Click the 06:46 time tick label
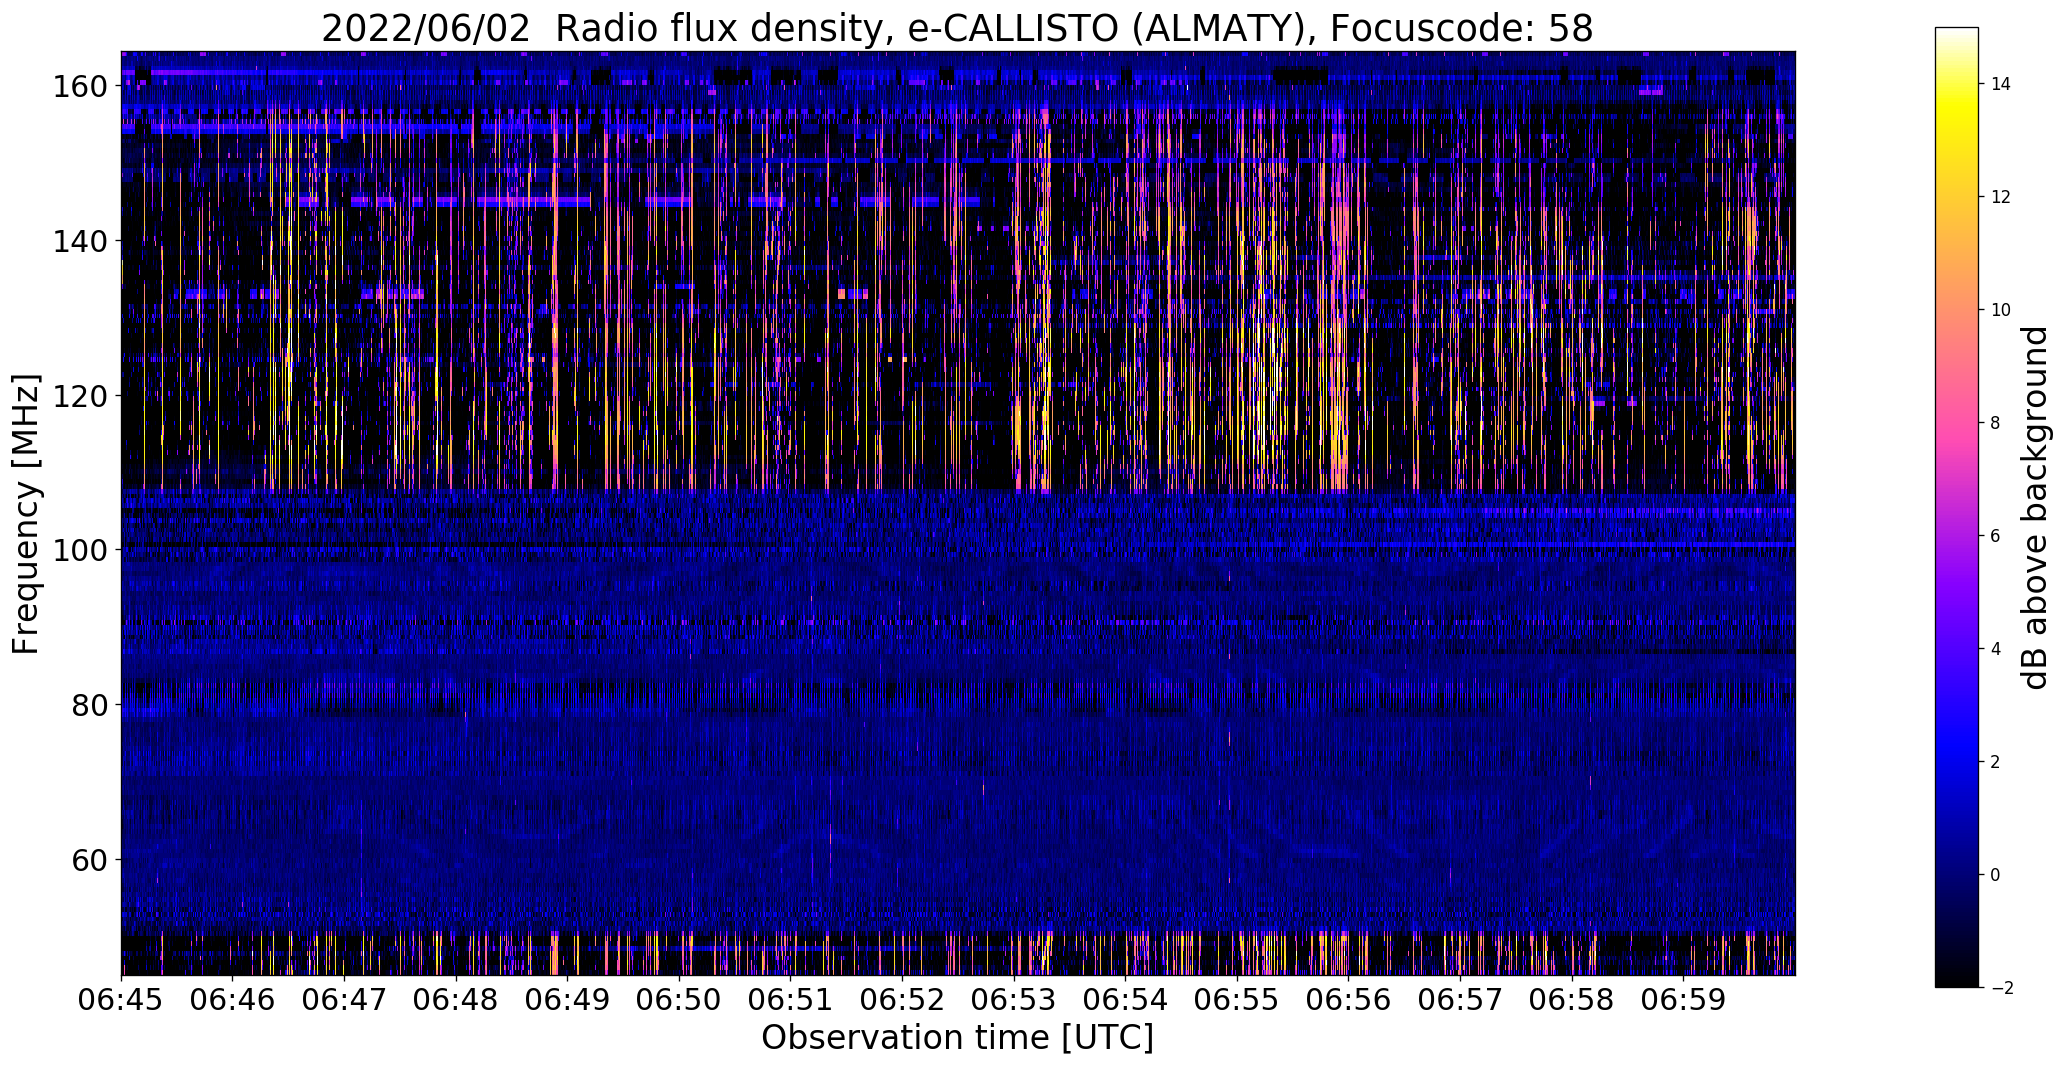Viewport: 2066px width, 1067px height. point(233,999)
